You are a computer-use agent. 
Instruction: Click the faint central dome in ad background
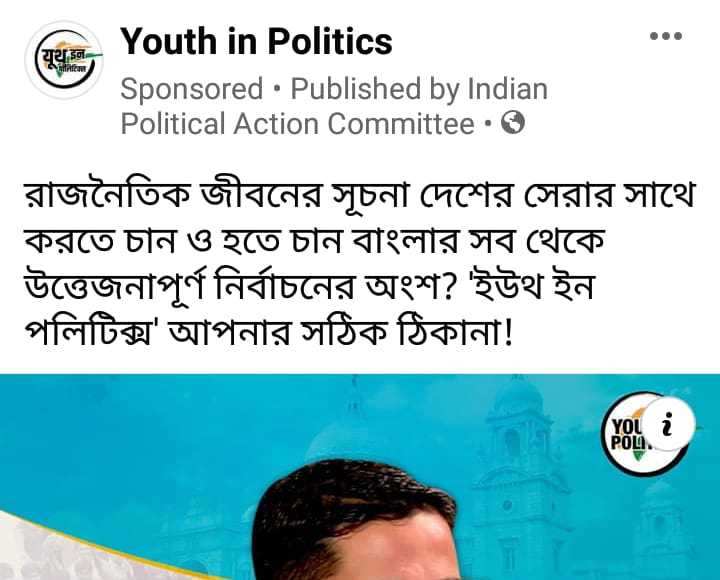(x=347, y=427)
